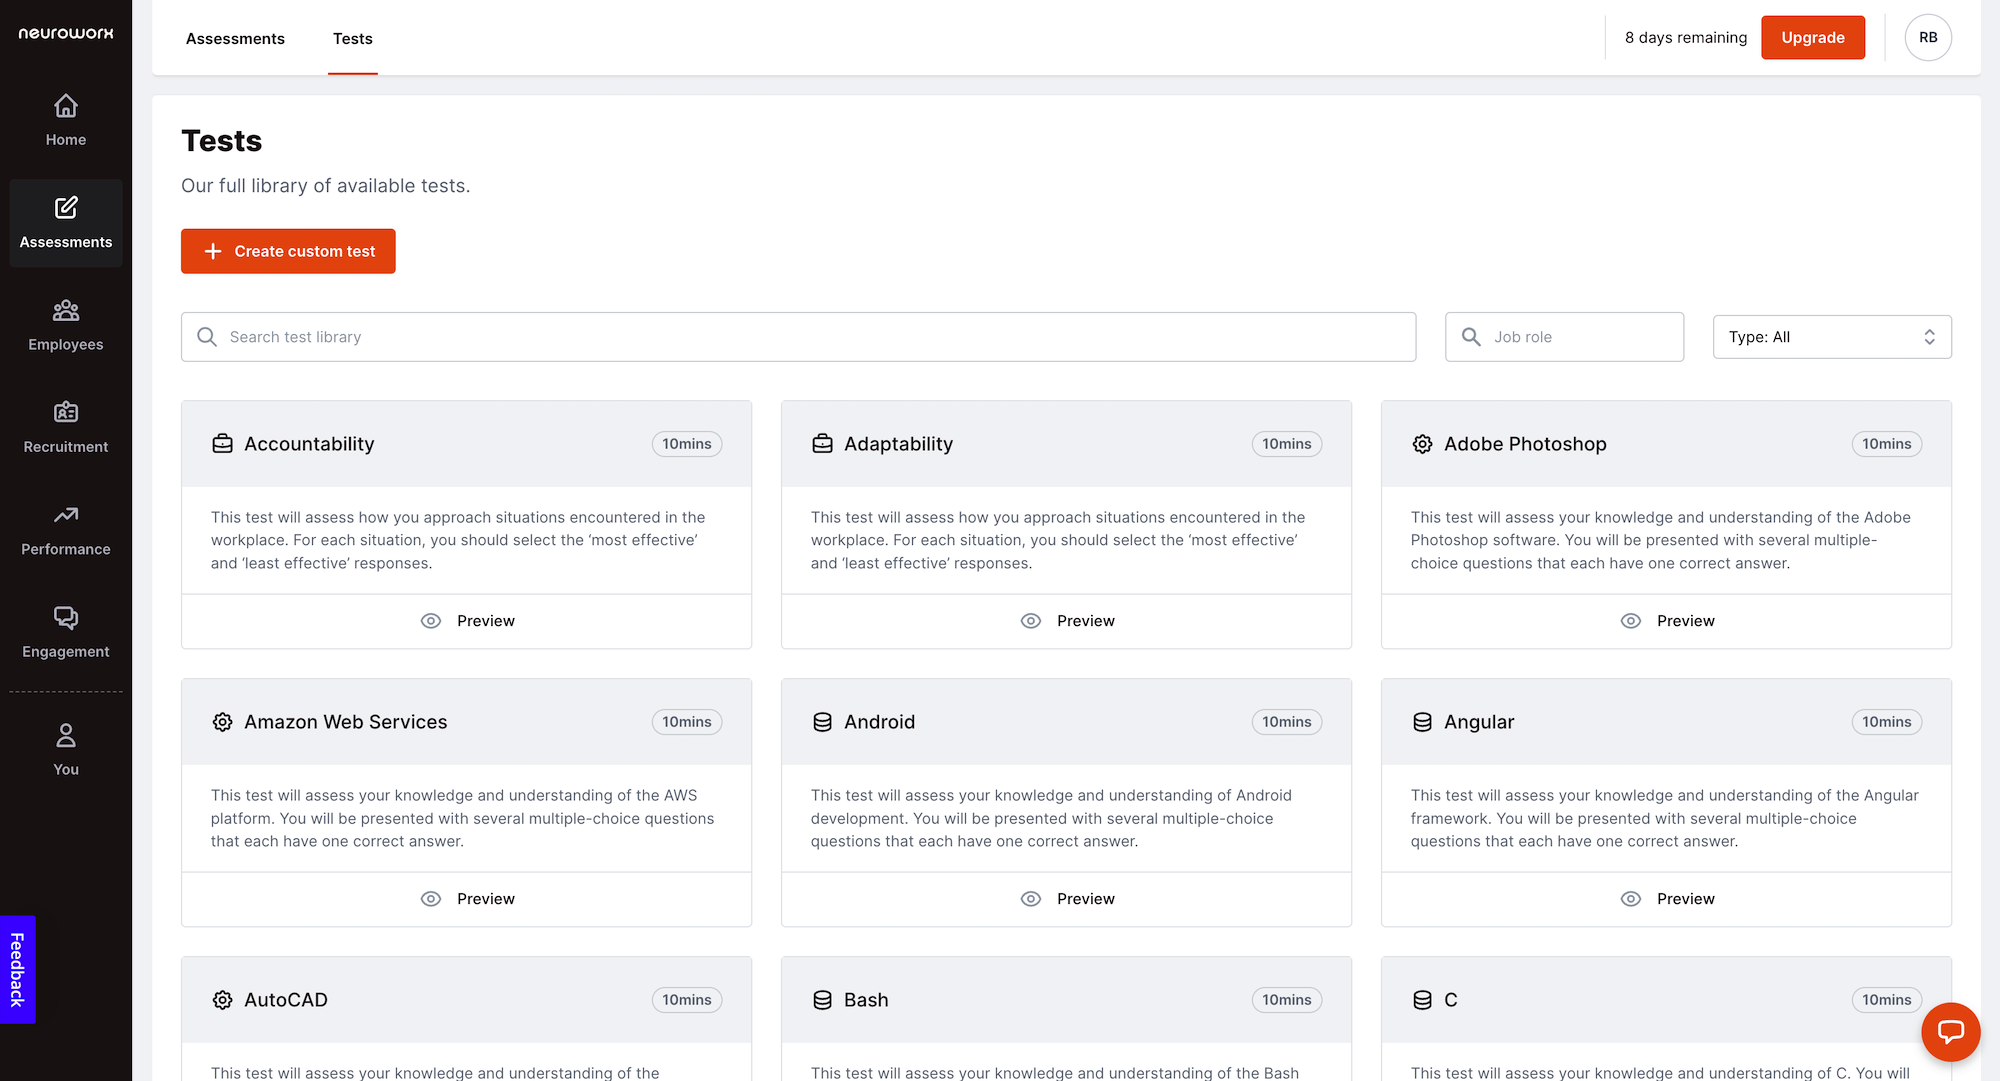Focus the Job role search field

click(1564, 337)
